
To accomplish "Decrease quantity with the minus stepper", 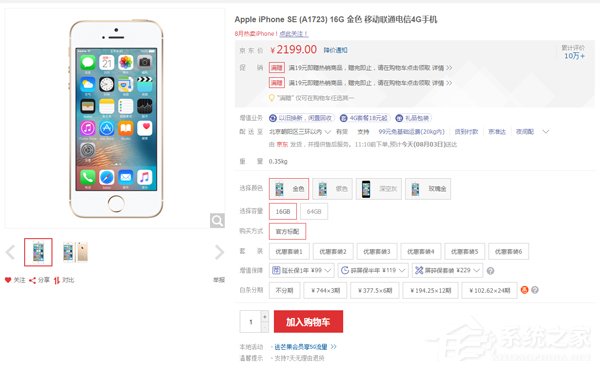I will pyautogui.click(x=264, y=328).
